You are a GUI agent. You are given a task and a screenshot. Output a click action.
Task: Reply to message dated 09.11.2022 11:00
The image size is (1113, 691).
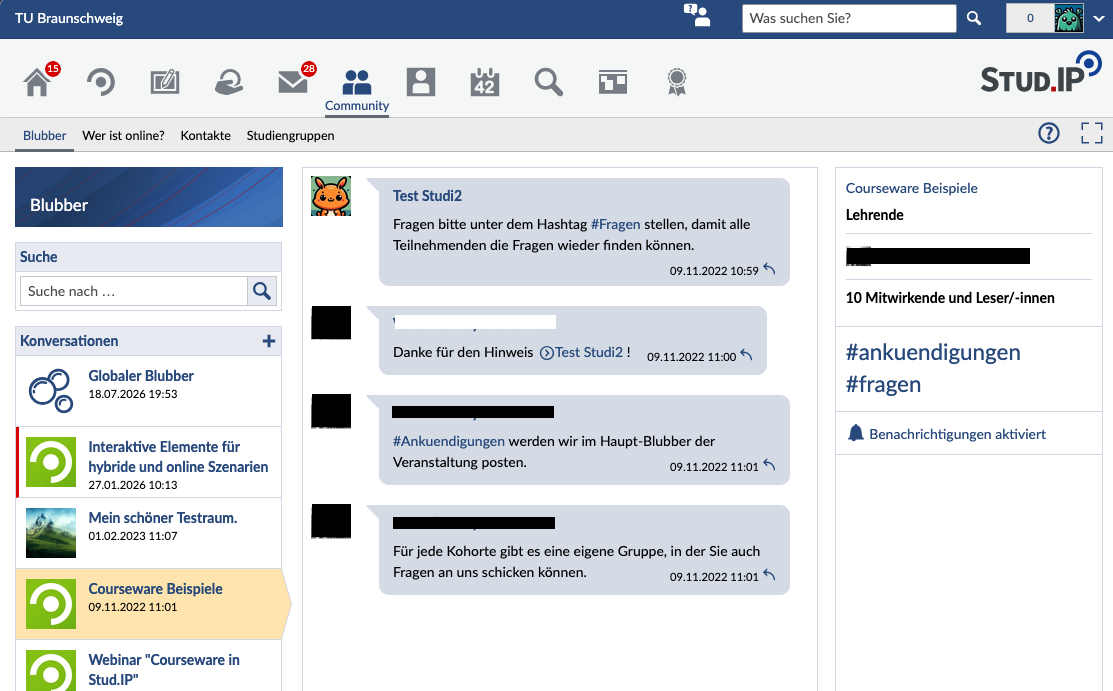click(x=747, y=354)
